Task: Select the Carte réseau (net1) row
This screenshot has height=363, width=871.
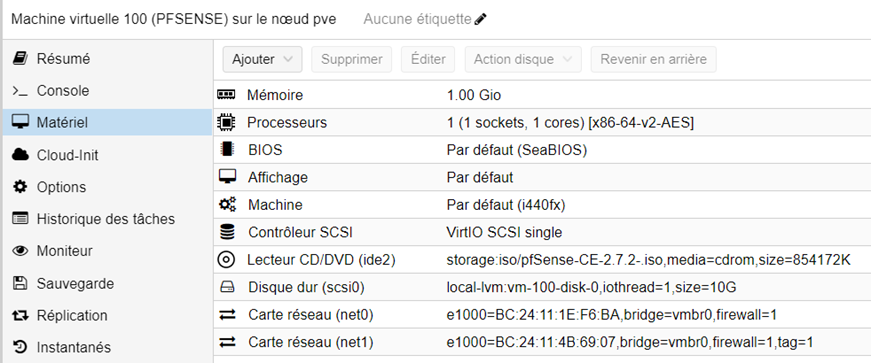Action: [x=542, y=342]
